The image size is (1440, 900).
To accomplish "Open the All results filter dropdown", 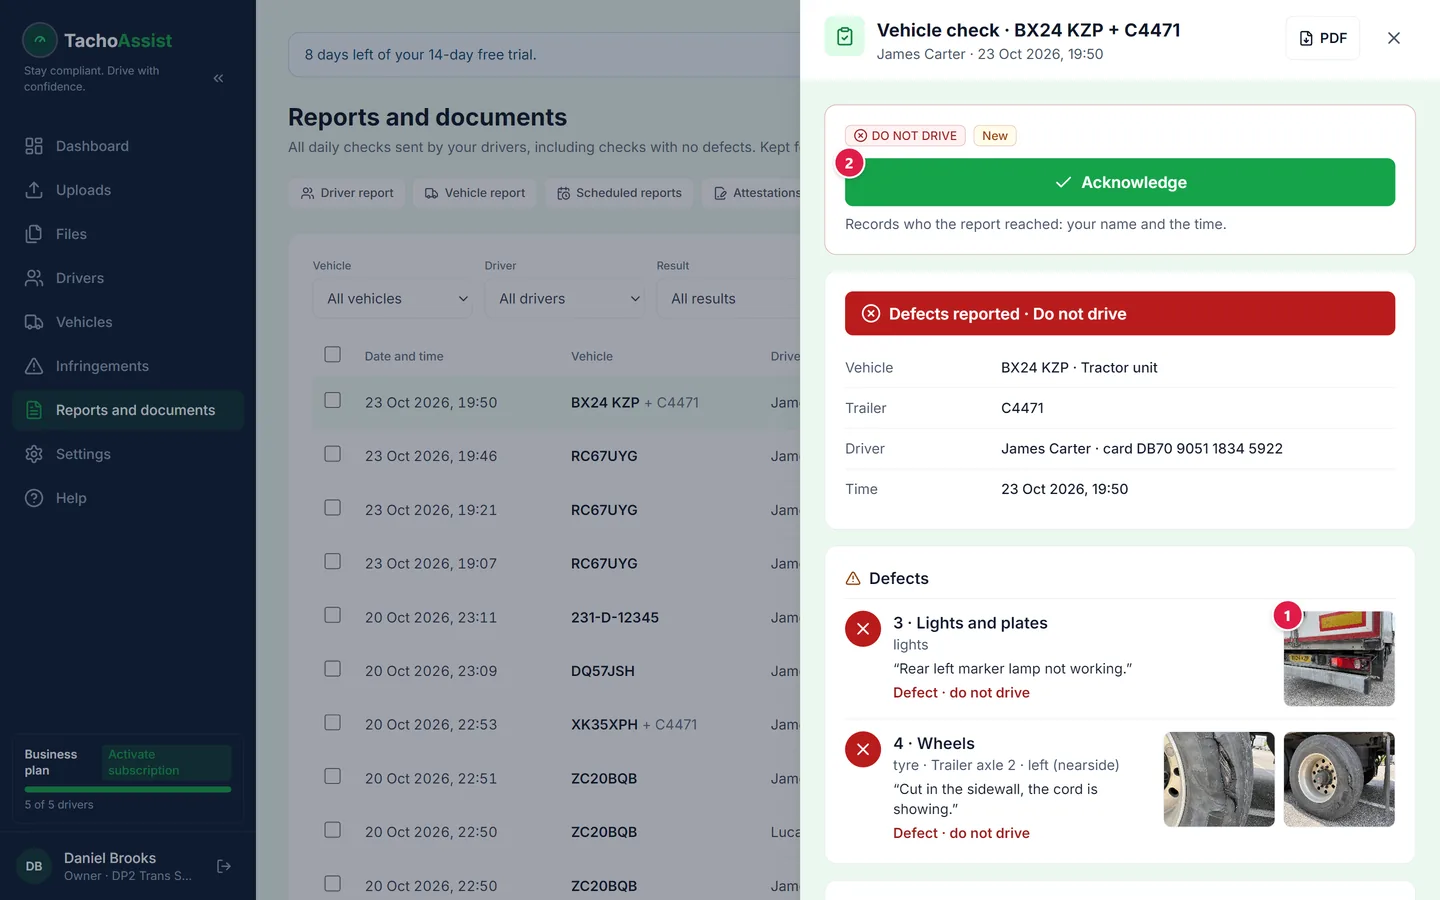I will [729, 299].
